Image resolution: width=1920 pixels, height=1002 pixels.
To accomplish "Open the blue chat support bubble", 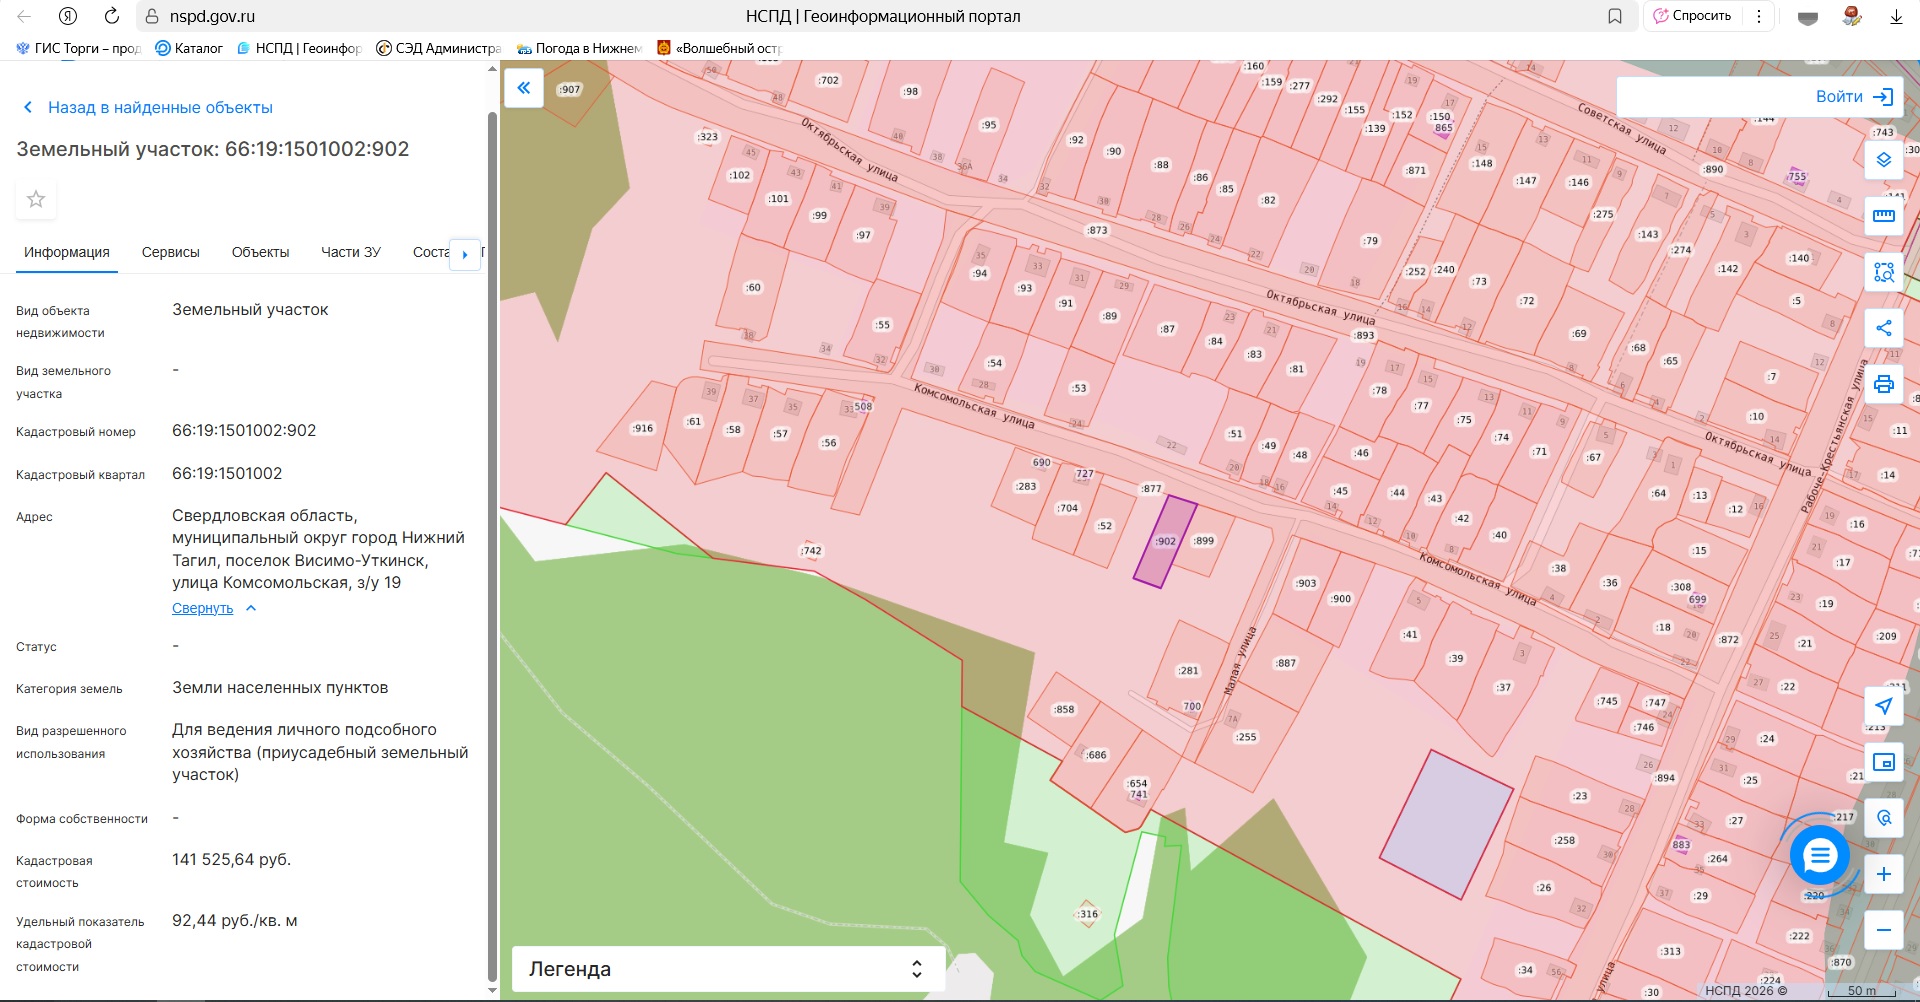I will (x=1819, y=855).
